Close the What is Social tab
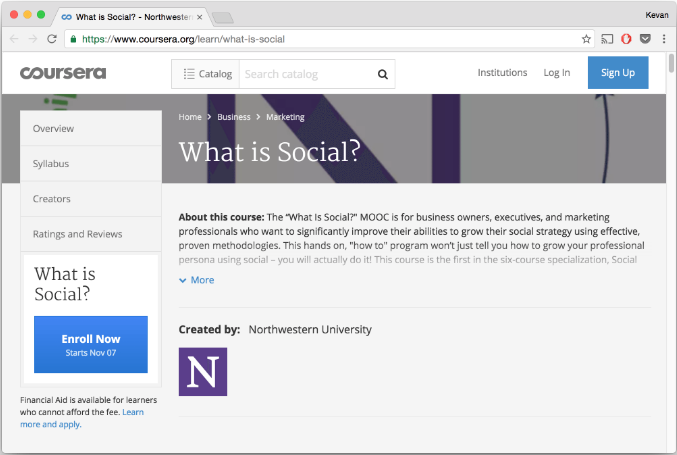677x455 pixels. tap(199, 17)
